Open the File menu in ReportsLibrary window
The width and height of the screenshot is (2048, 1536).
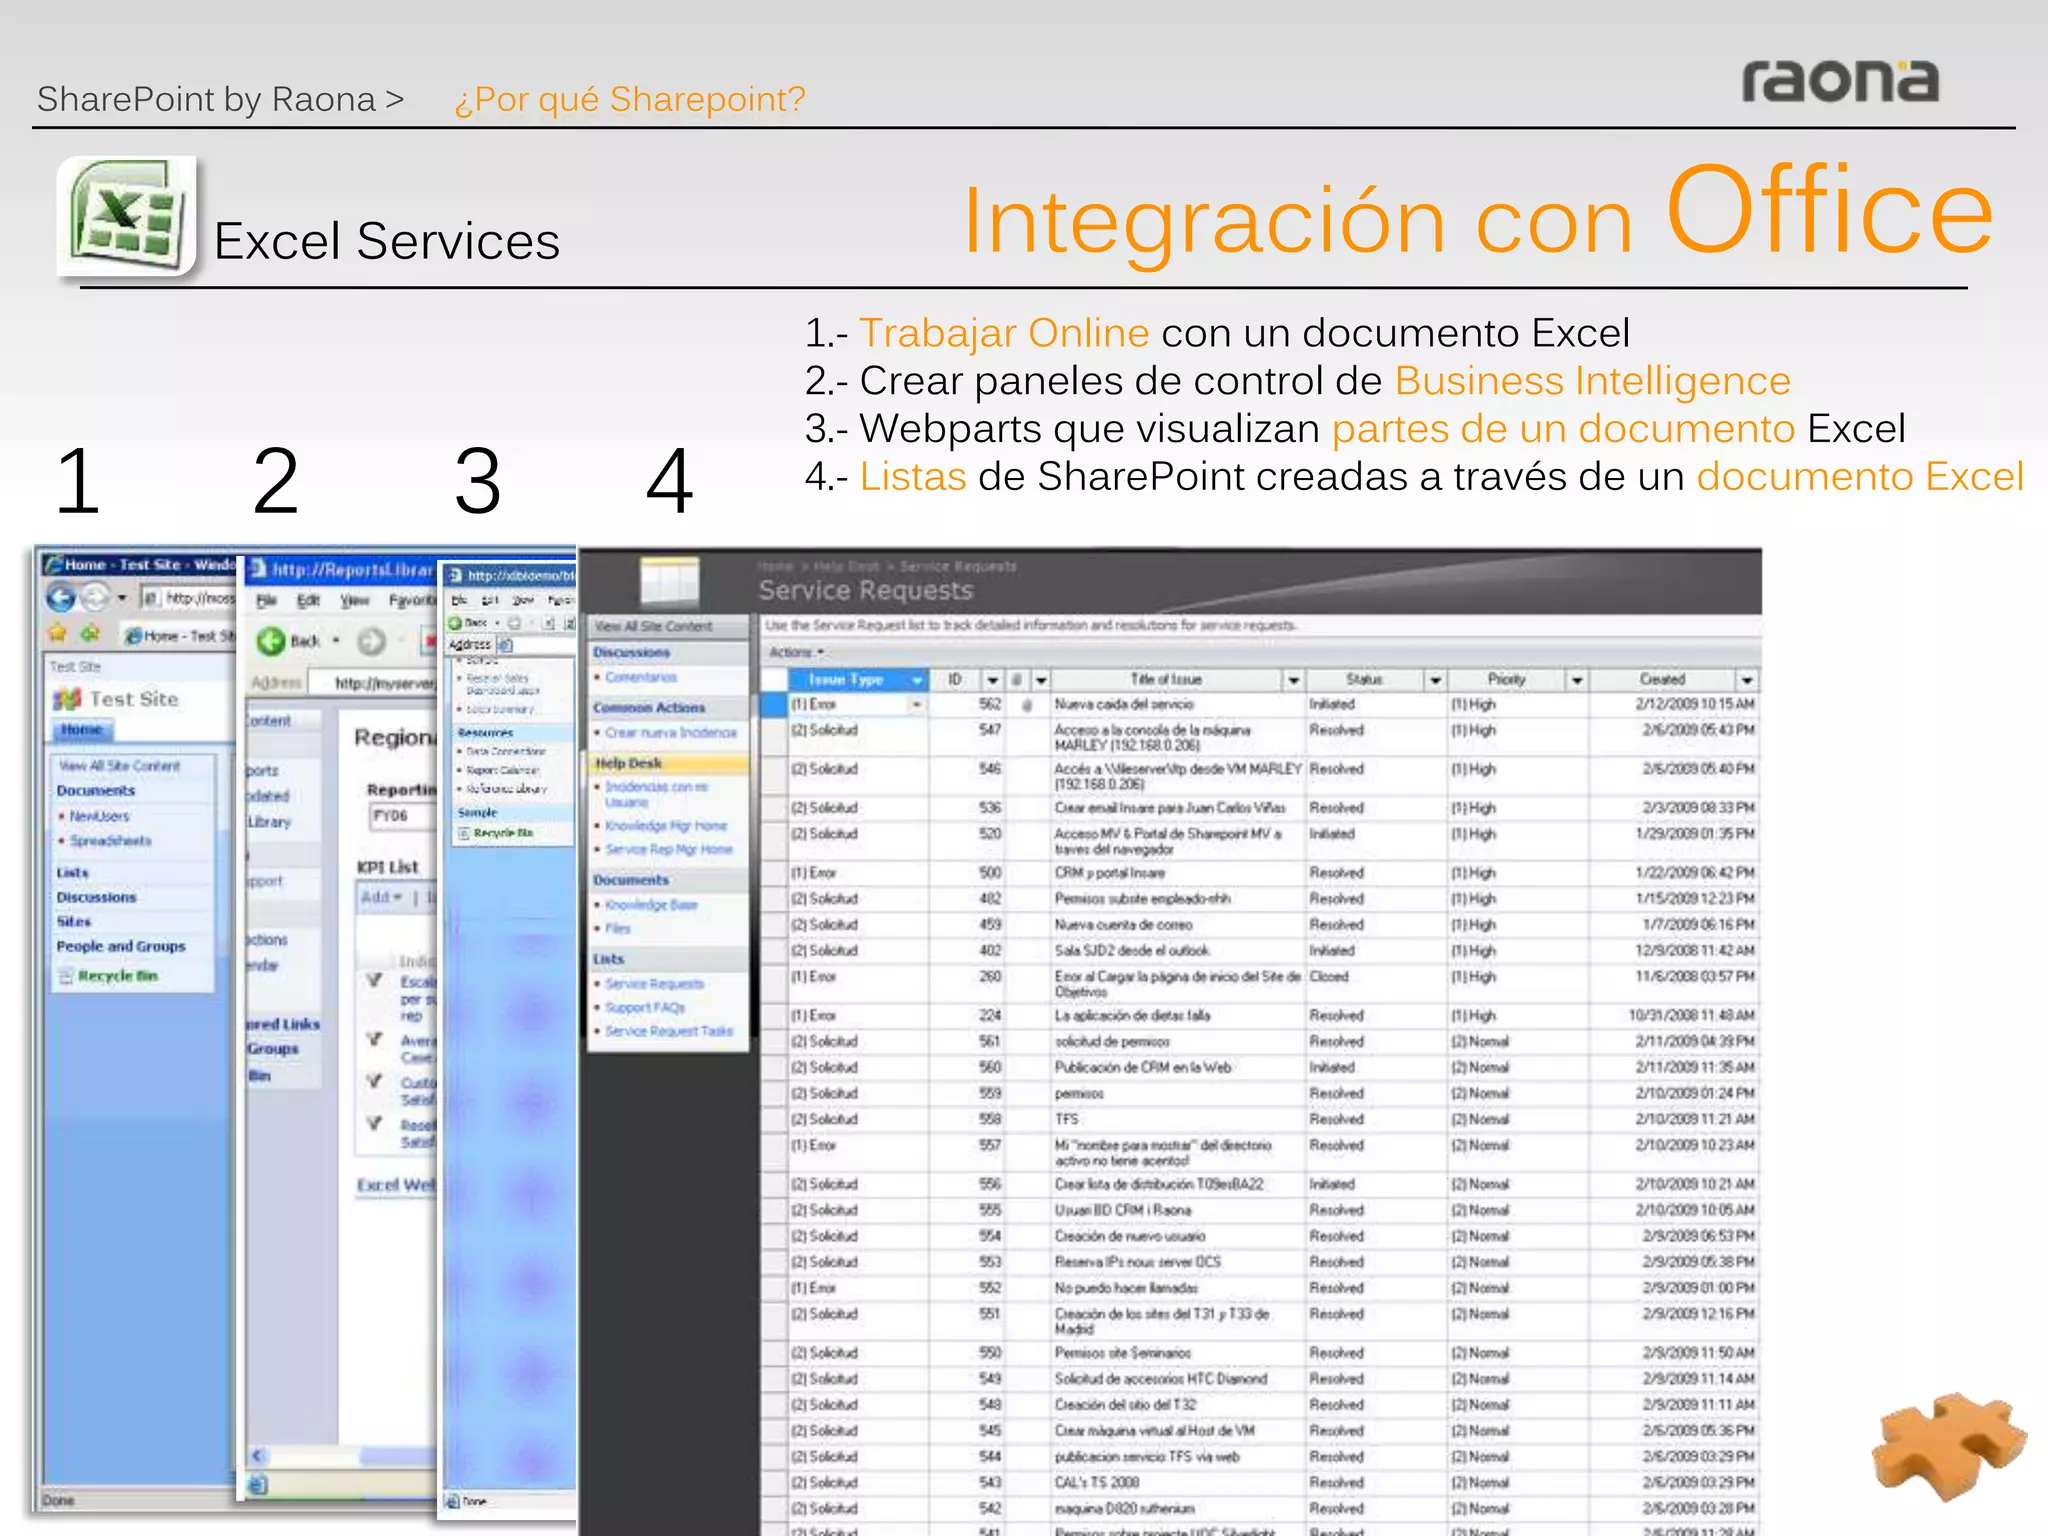click(266, 601)
